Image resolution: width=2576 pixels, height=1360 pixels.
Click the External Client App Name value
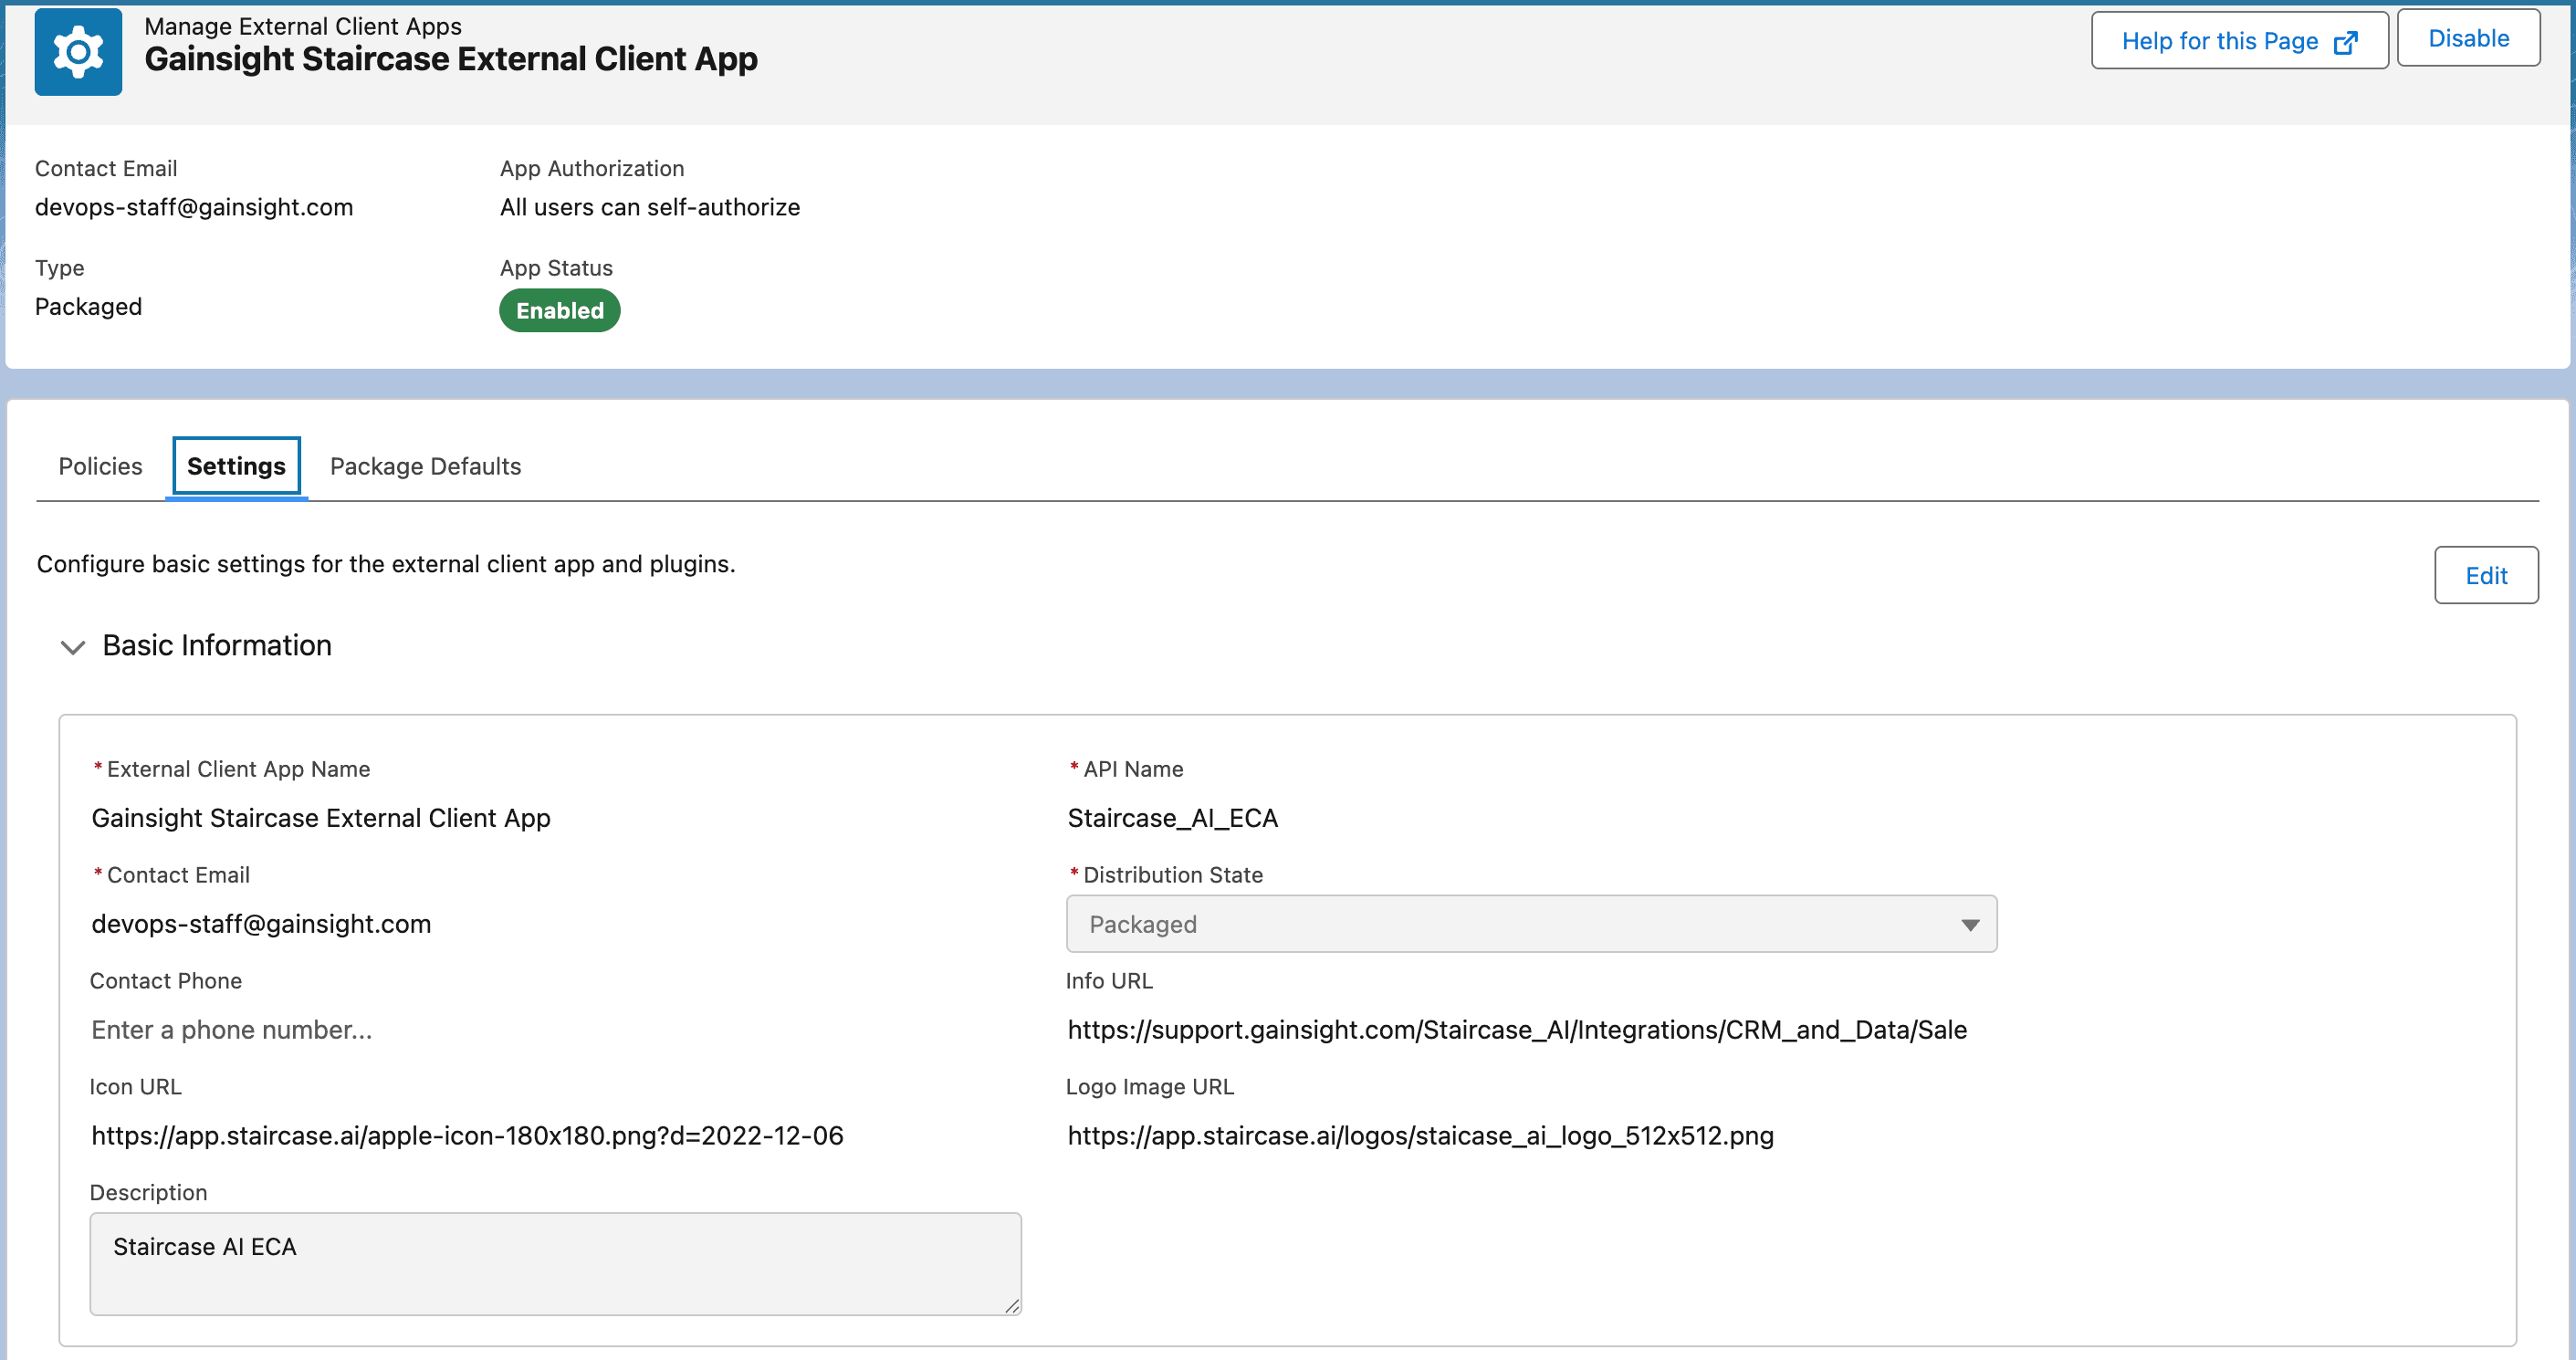(x=321, y=818)
